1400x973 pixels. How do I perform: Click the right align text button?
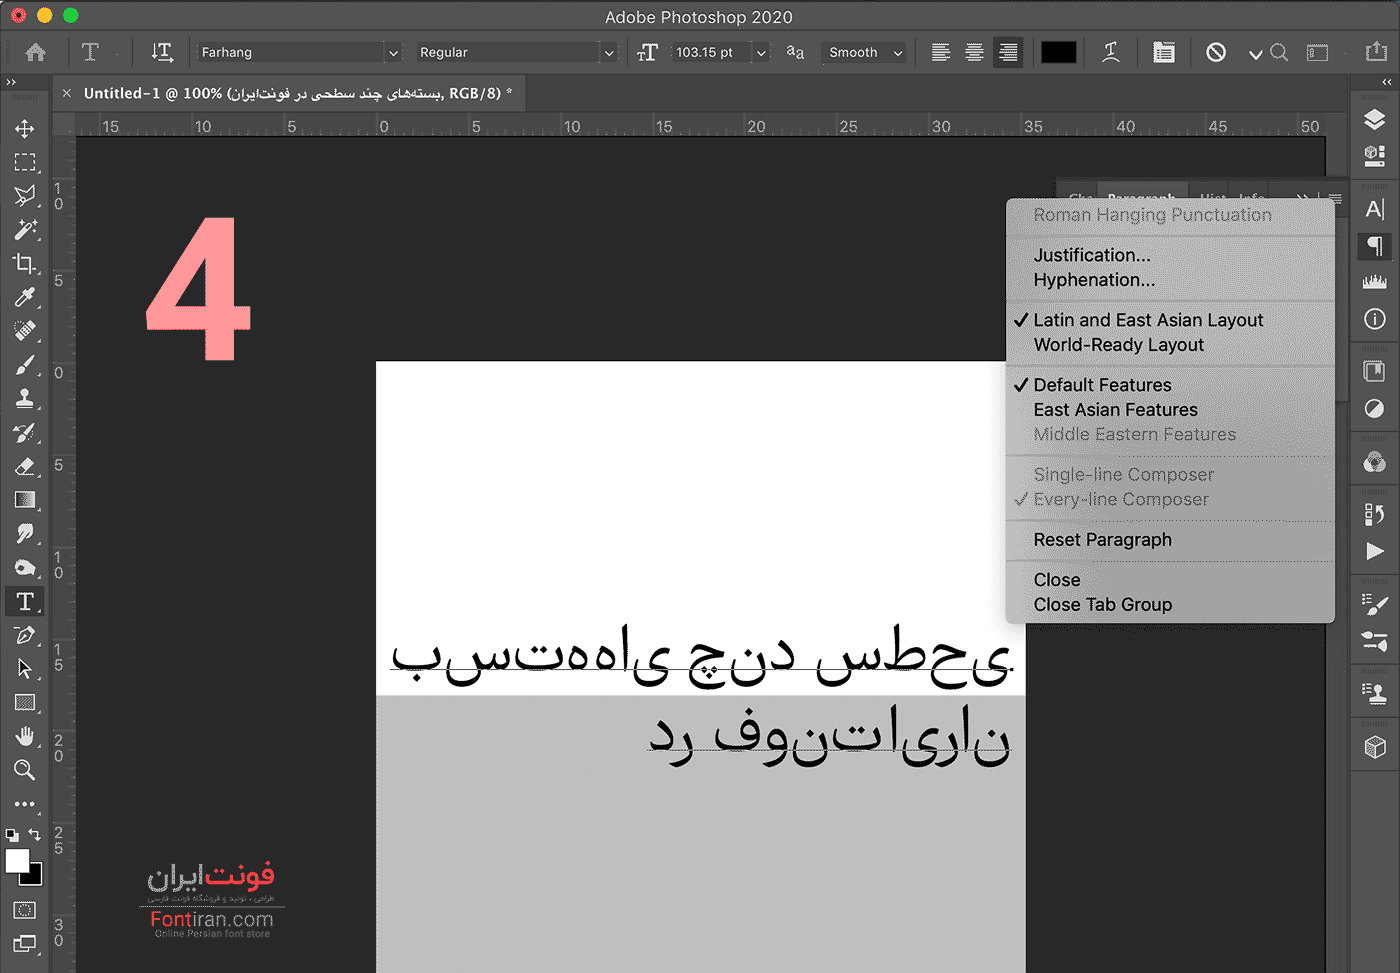(x=1008, y=53)
